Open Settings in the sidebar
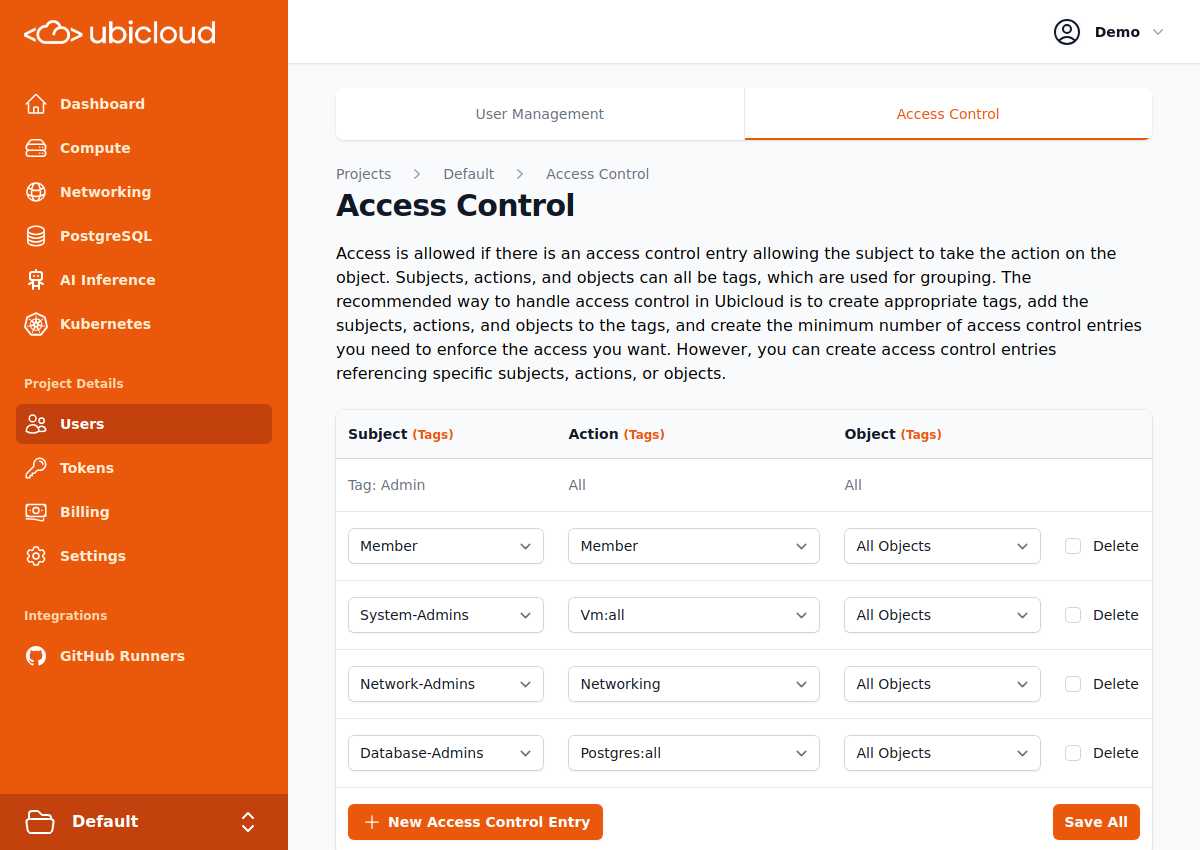This screenshot has width=1200, height=850. click(x=144, y=556)
